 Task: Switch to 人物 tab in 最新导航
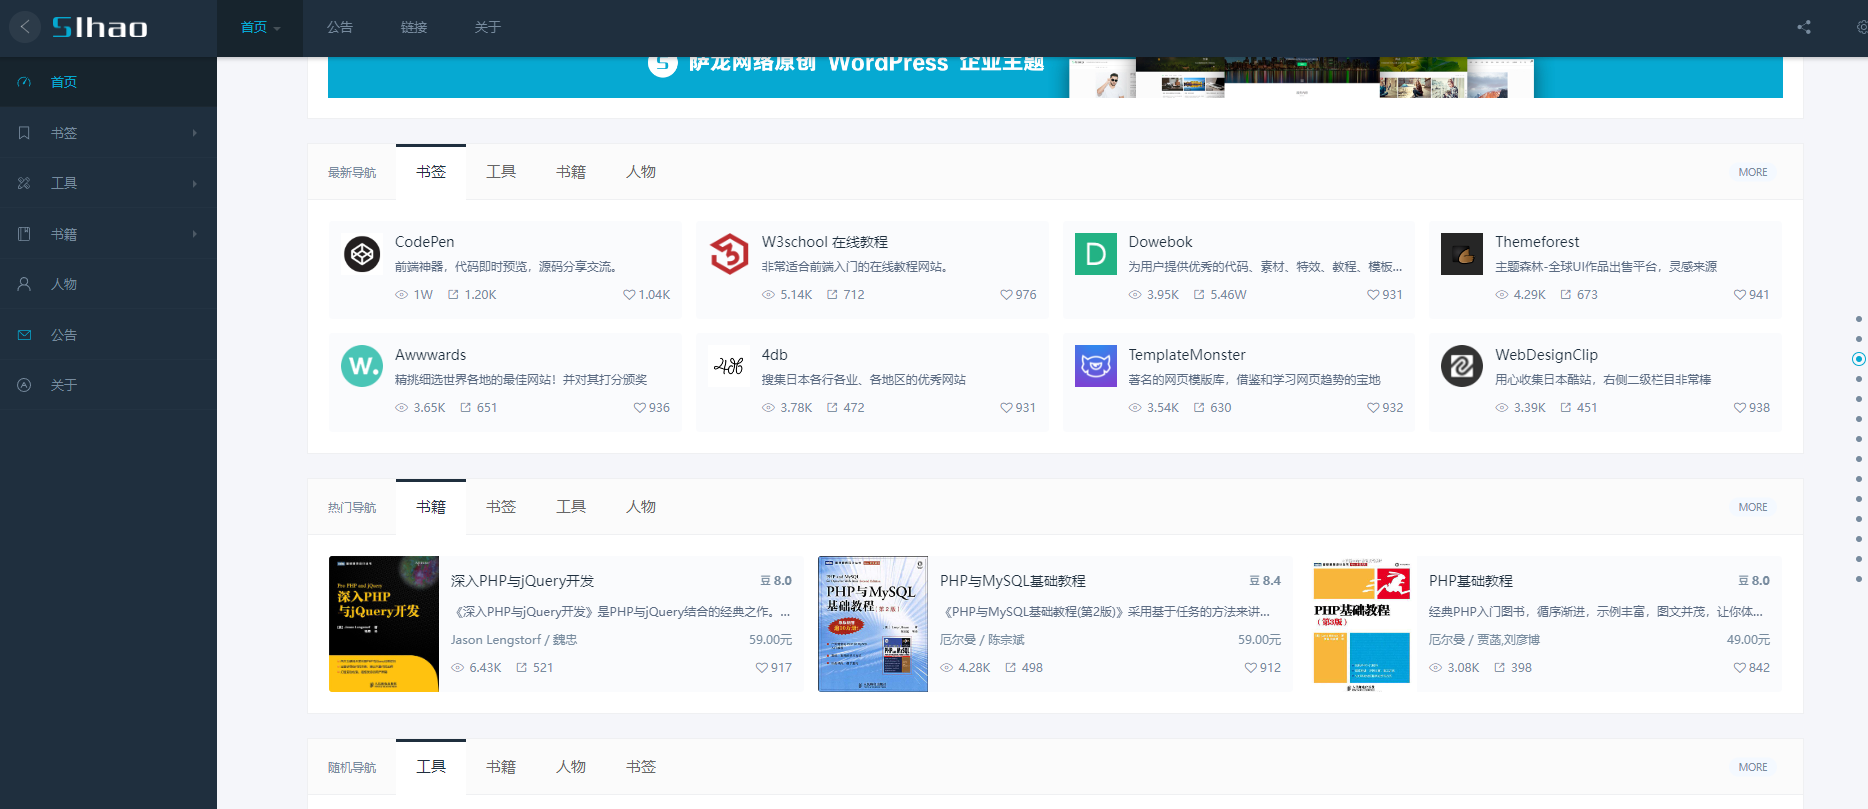click(x=641, y=172)
